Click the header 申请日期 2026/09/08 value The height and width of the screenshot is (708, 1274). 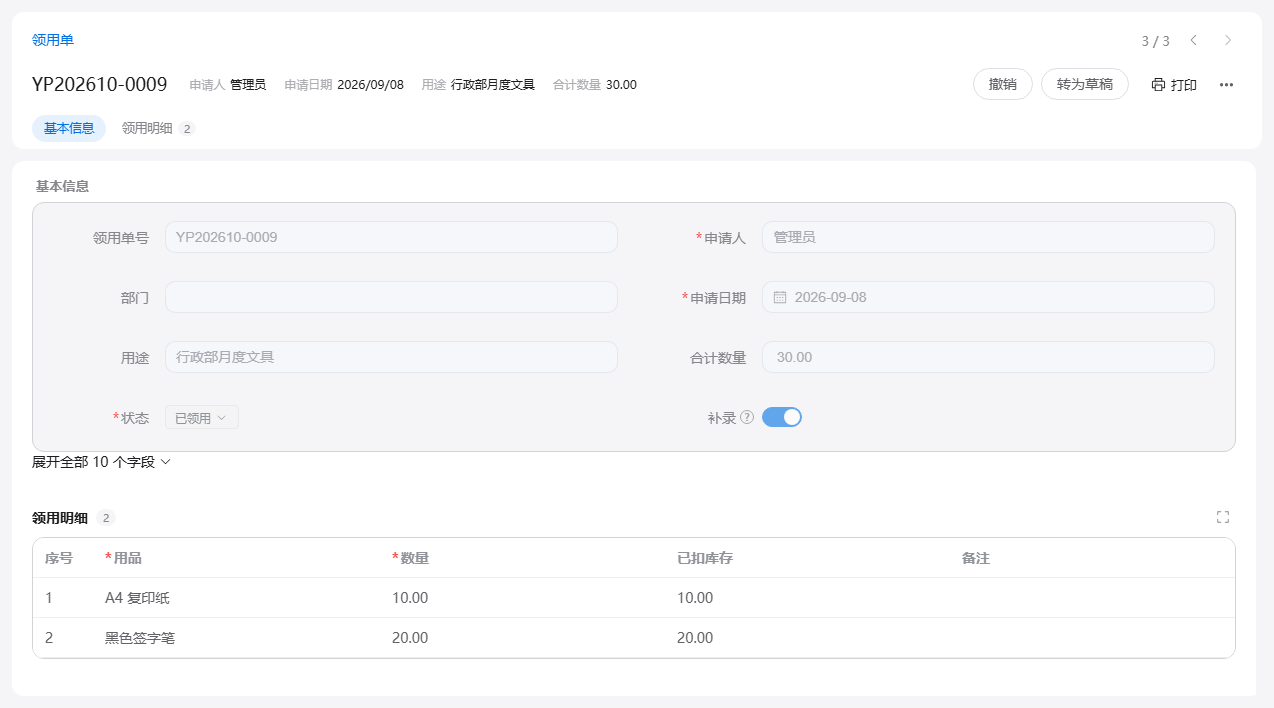(x=370, y=85)
